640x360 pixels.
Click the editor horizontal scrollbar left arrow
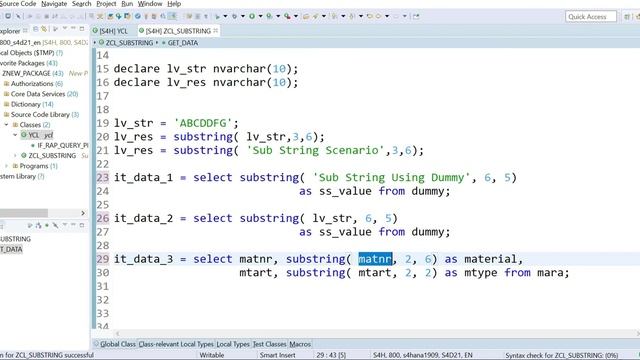[x=118, y=333]
